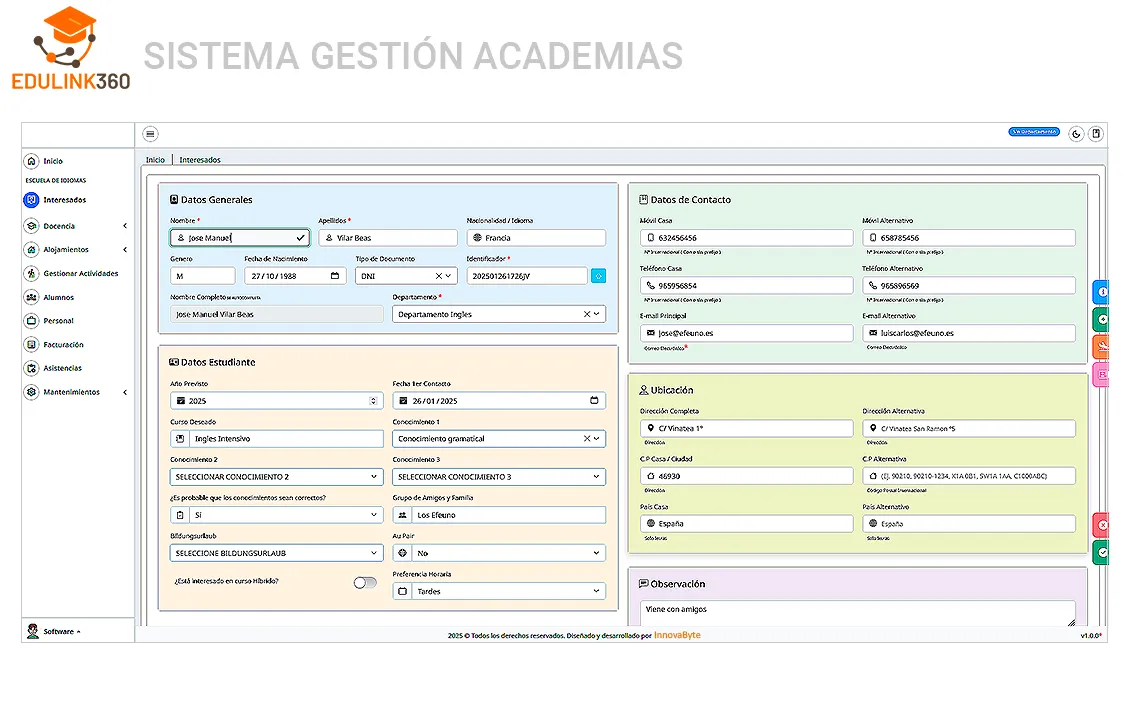This screenshot has width=1125, height=704.
Task: Open the Seleccionar Conocimiento 3 dropdown
Action: point(499,477)
